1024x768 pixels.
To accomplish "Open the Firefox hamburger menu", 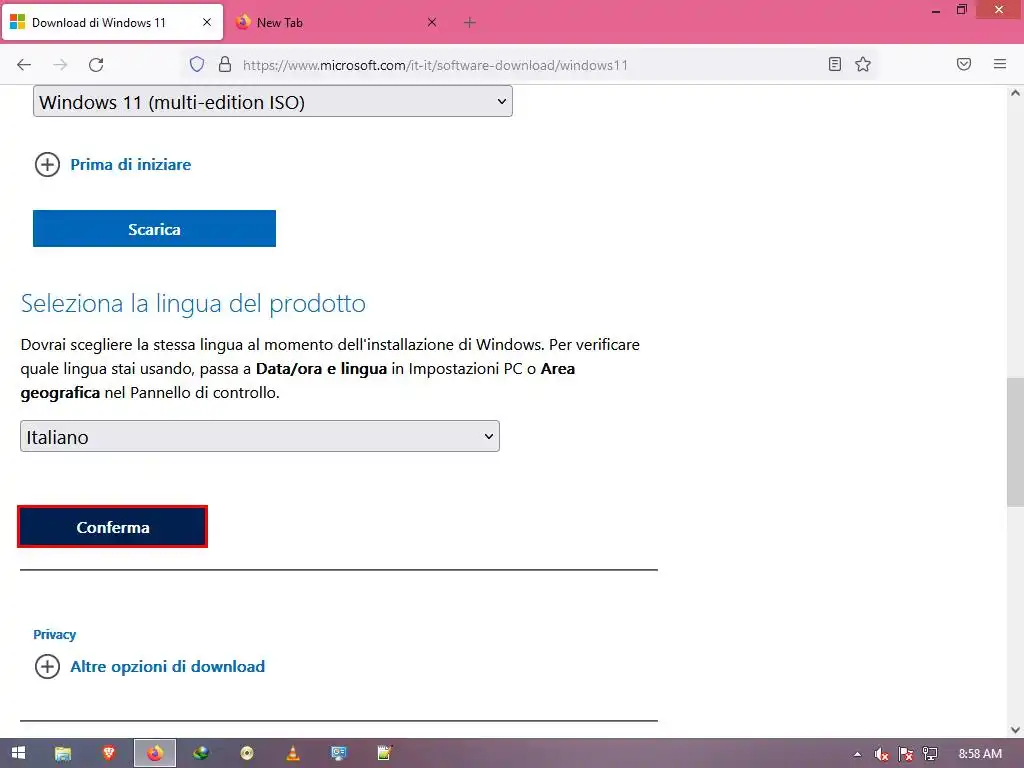I will pos(1000,64).
